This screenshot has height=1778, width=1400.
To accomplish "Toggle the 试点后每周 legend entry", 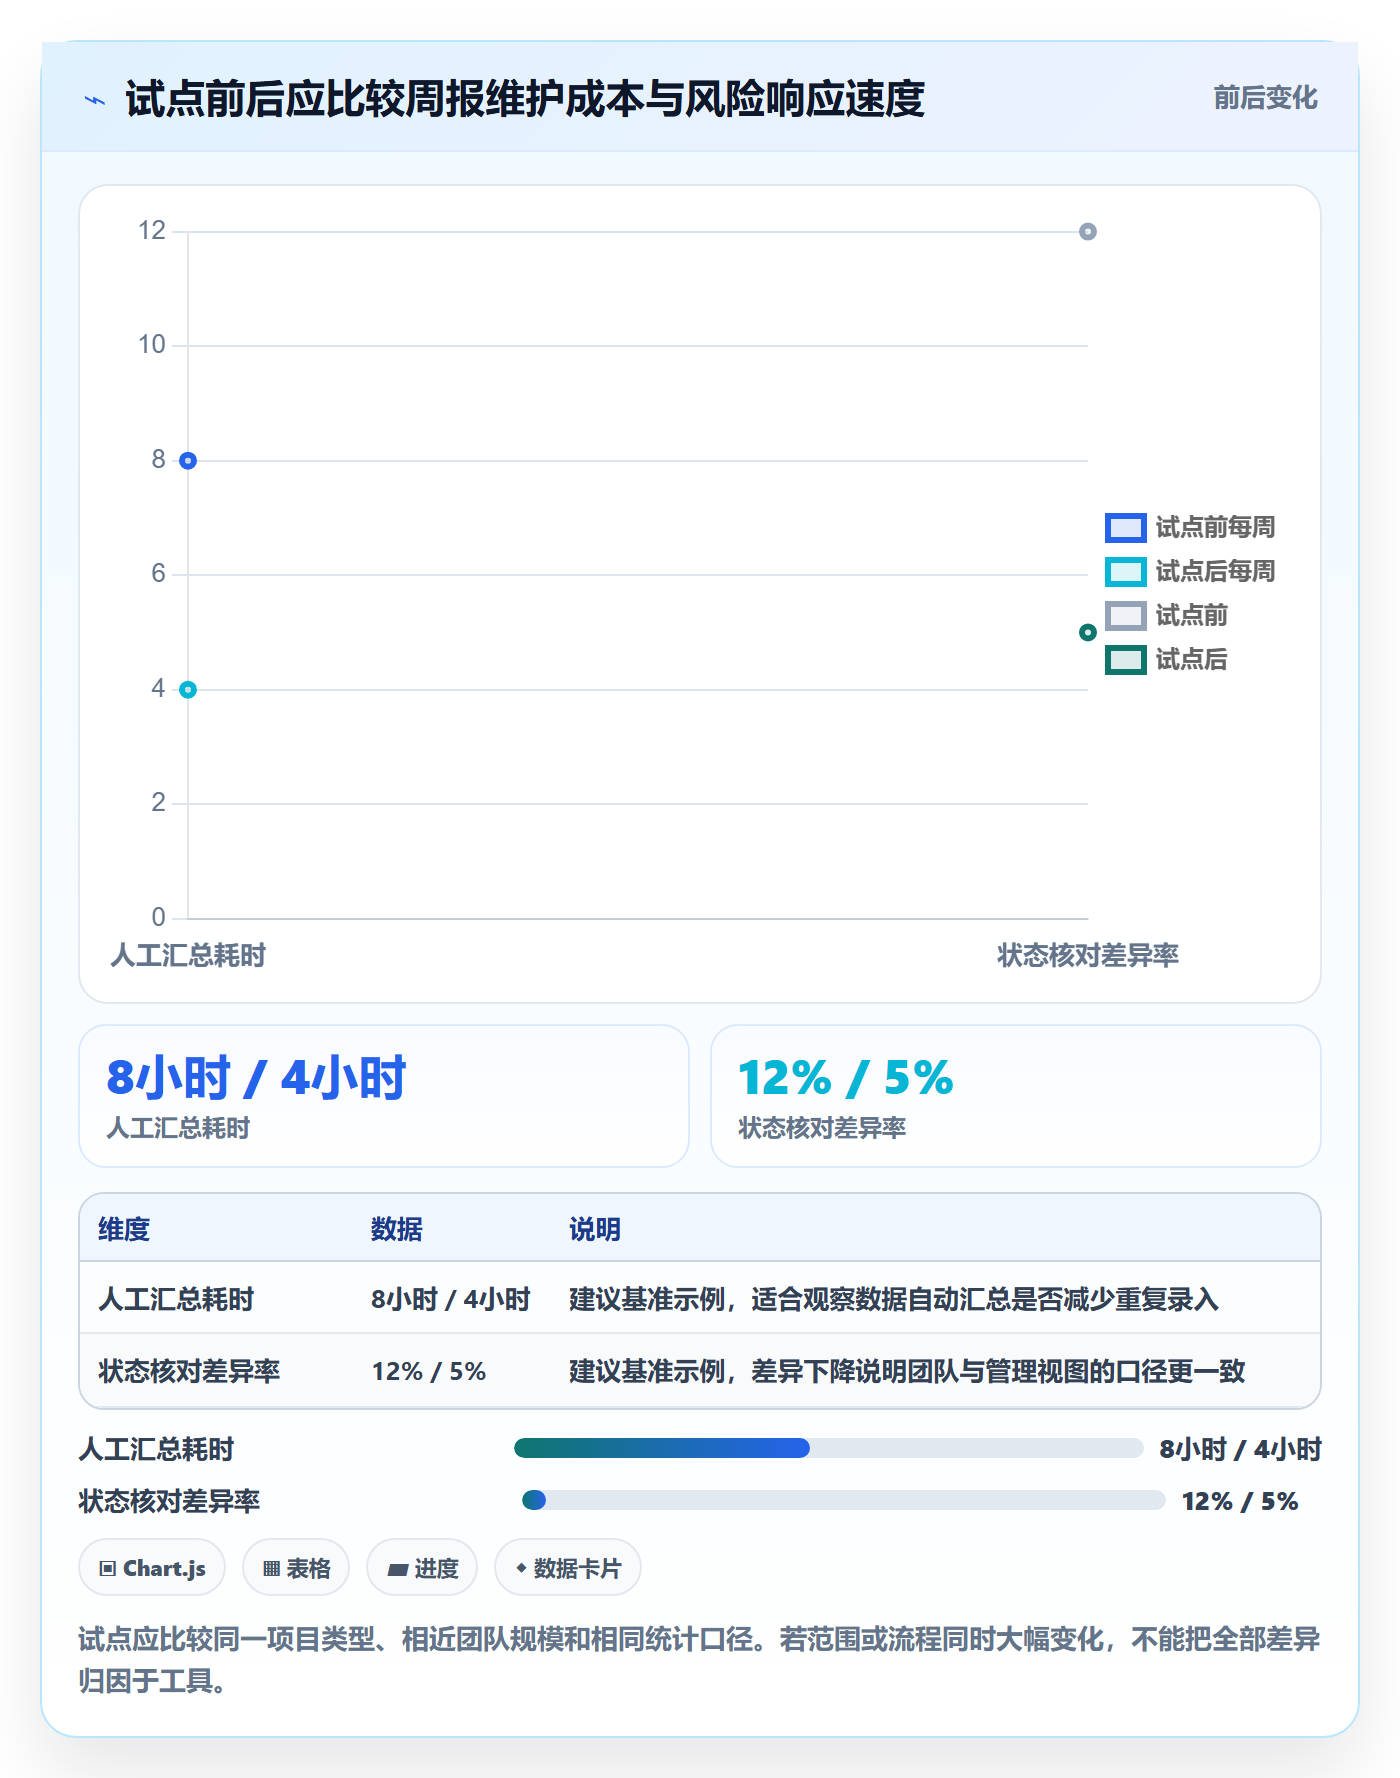I will tap(1190, 571).
